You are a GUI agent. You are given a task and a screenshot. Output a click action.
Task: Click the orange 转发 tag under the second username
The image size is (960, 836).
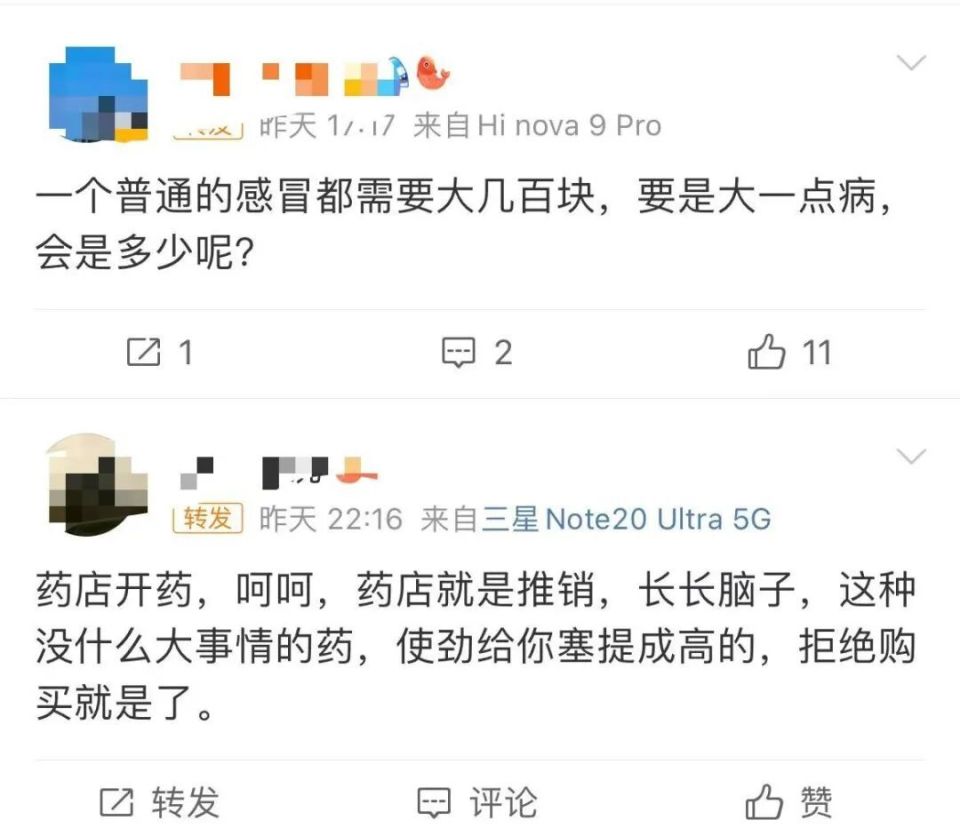pos(208,518)
